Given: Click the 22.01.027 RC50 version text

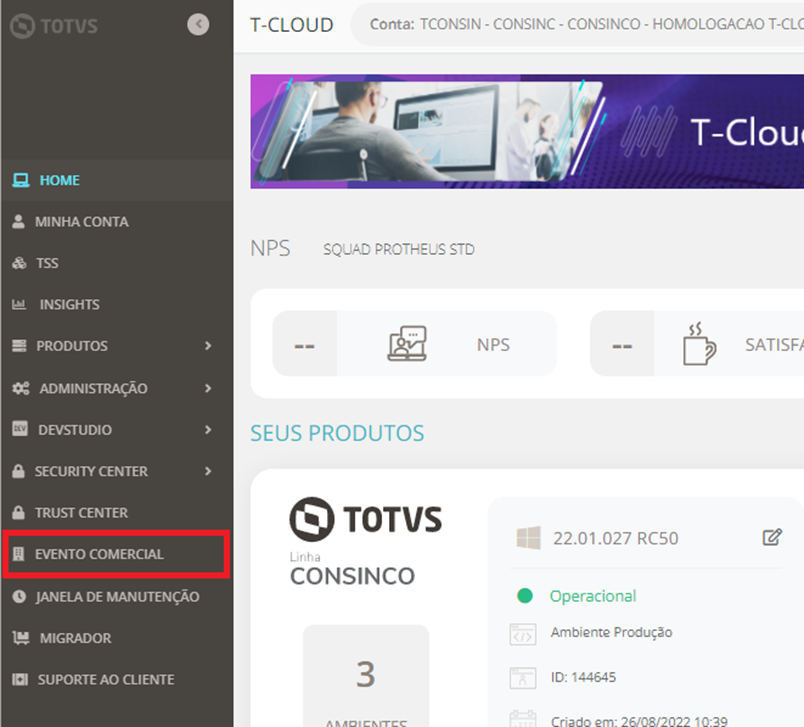Looking at the screenshot, I should click(615, 538).
